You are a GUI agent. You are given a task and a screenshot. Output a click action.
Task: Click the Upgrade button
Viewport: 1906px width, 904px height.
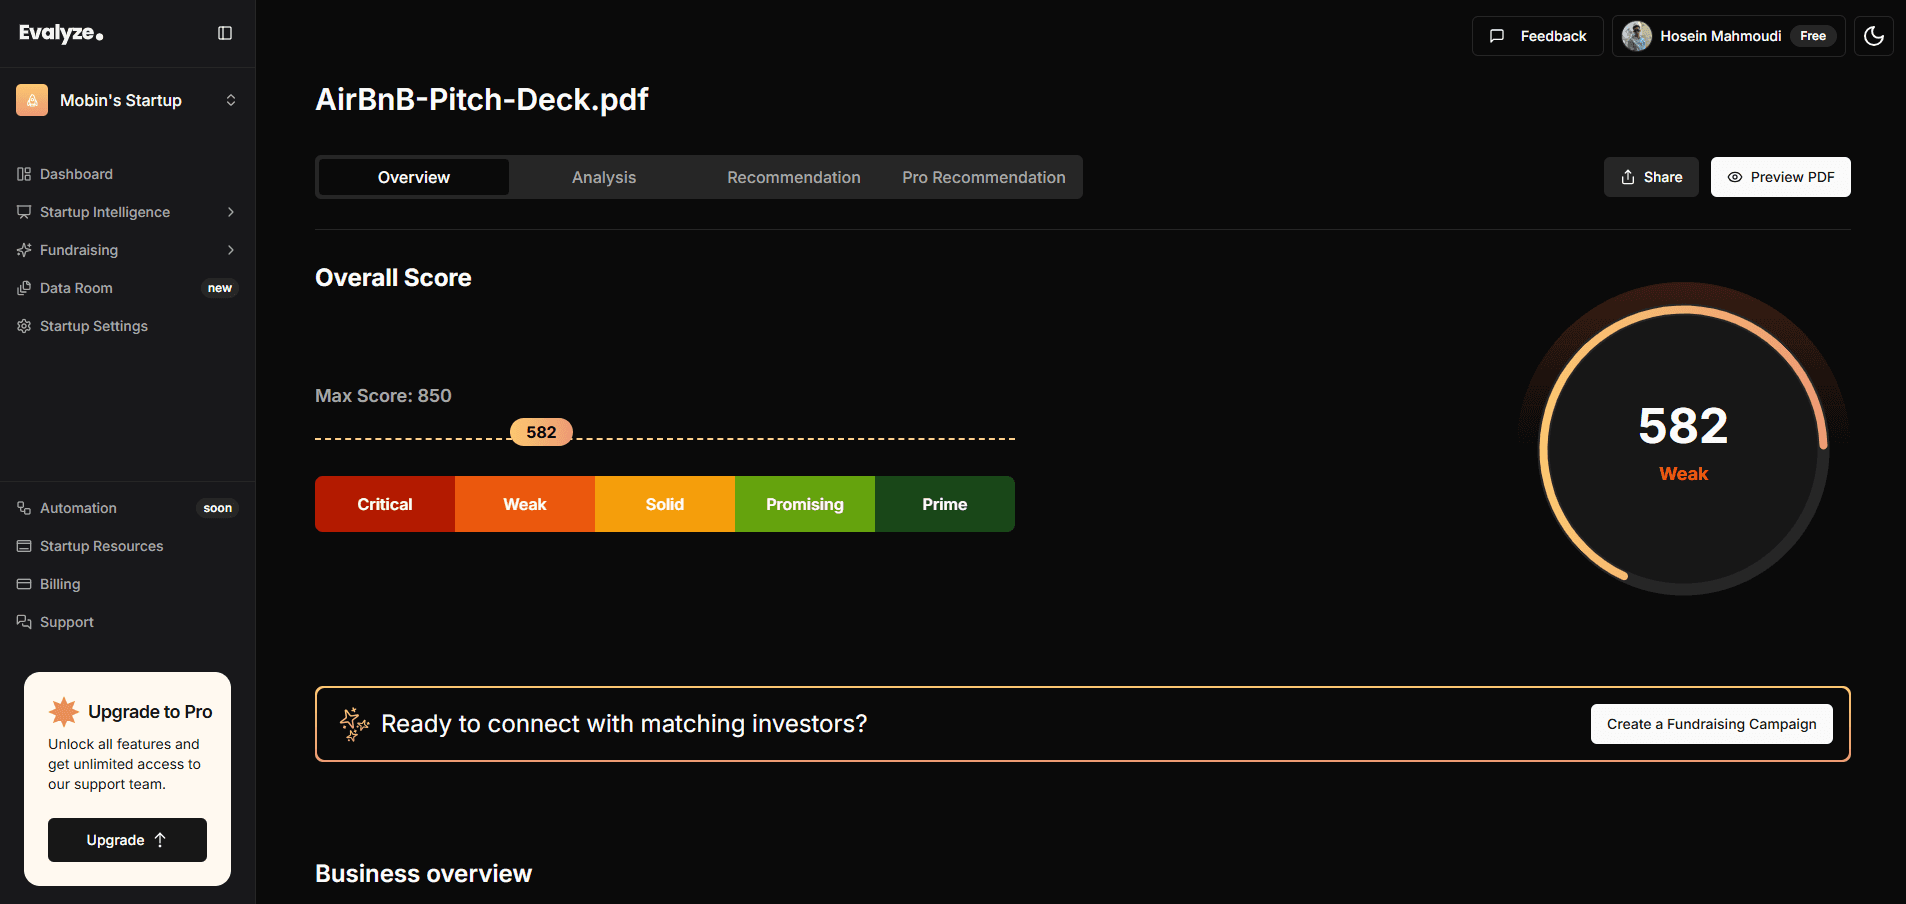coord(127,840)
